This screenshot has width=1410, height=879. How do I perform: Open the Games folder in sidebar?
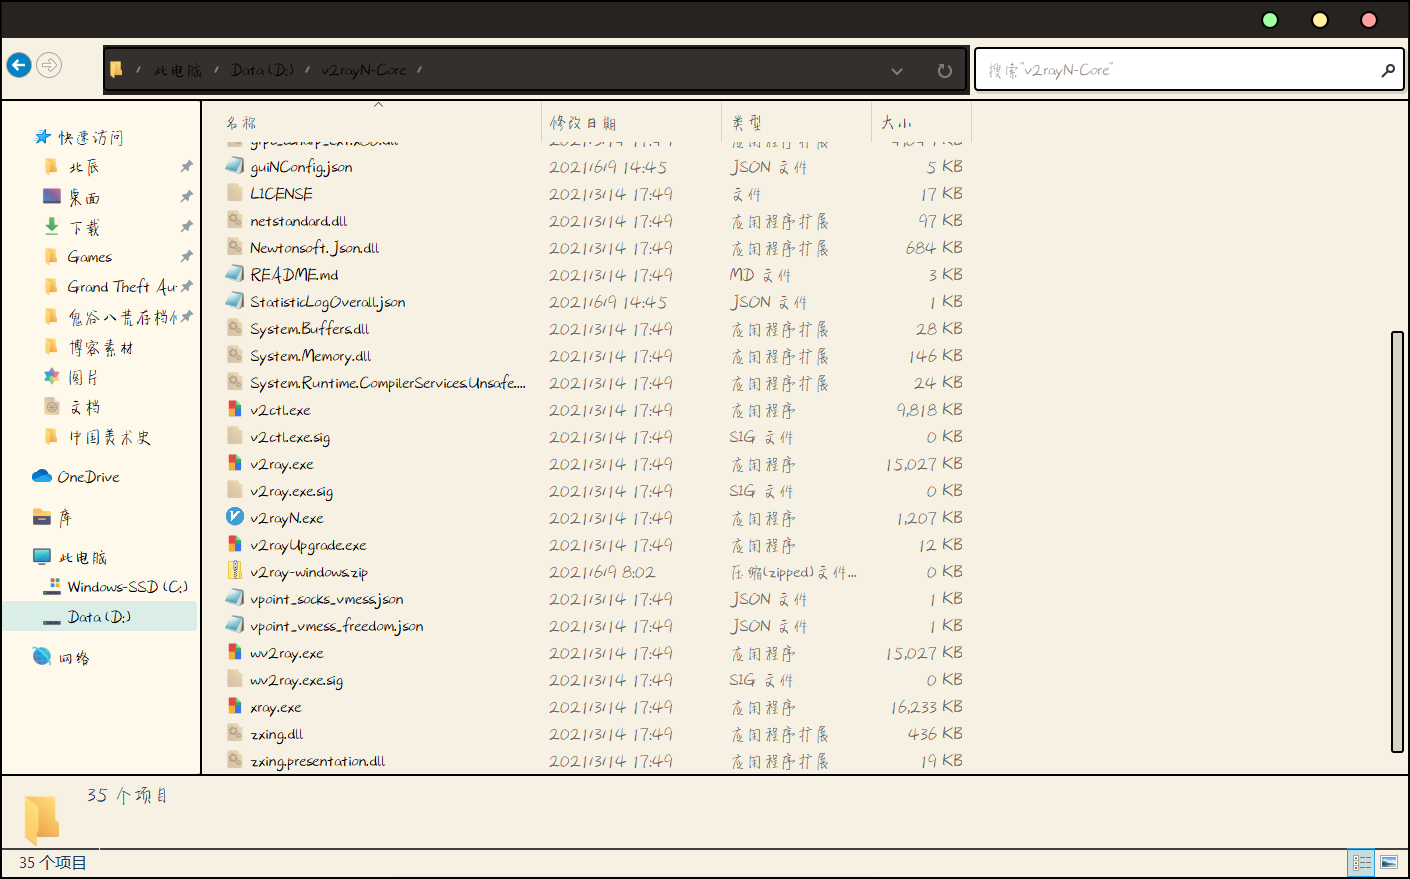click(89, 257)
